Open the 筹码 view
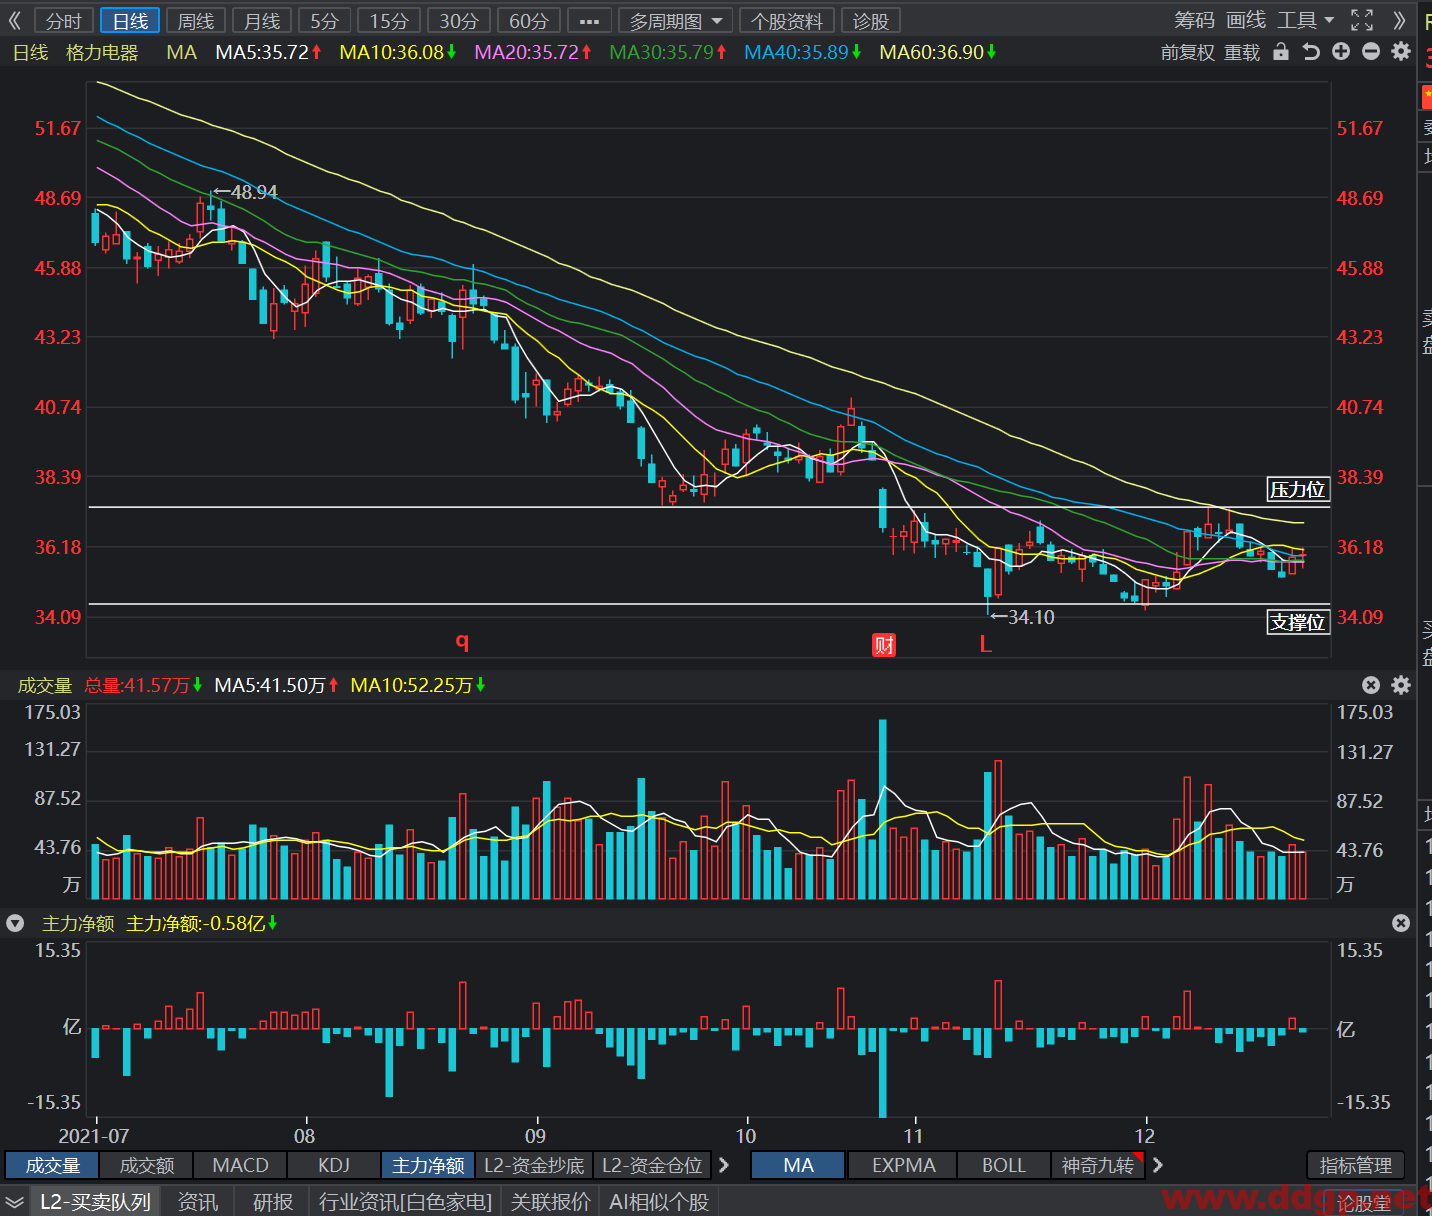Image resolution: width=1432 pixels, height=1216 pixels. click(1194, 20)
